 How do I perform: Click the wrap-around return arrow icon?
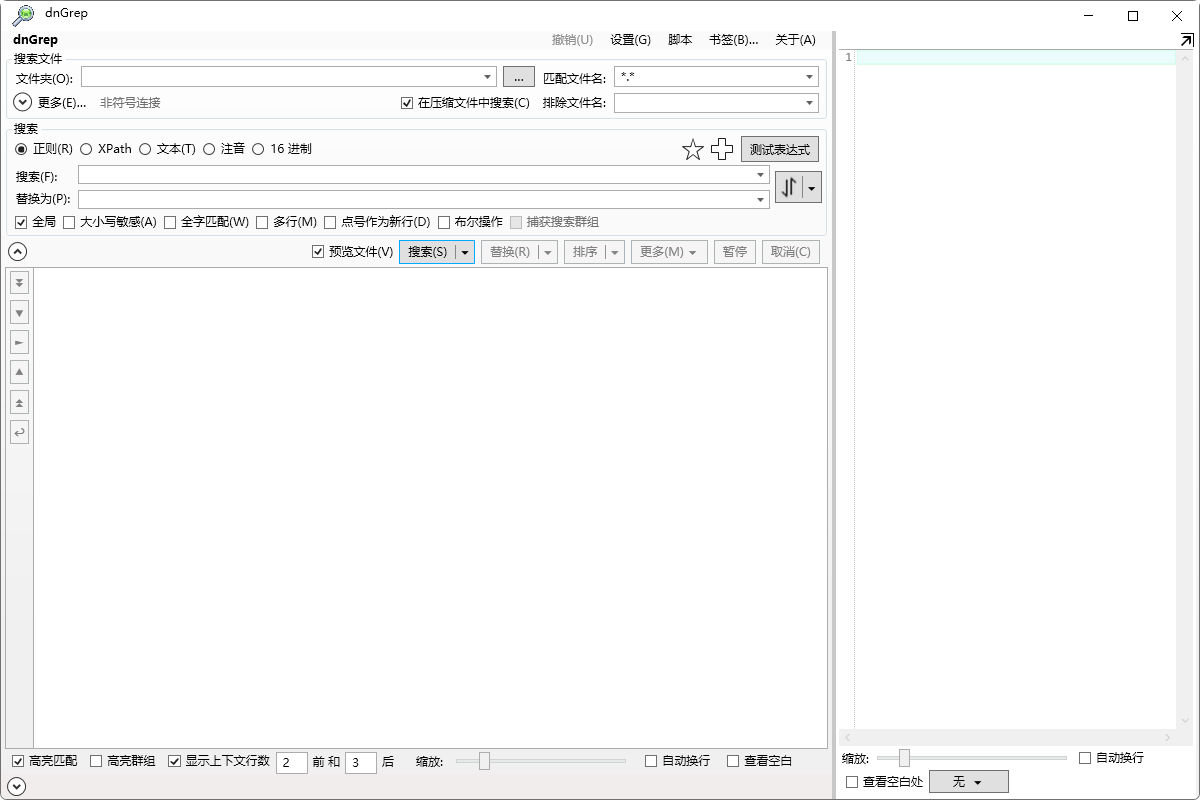click(x=19, y=431)
